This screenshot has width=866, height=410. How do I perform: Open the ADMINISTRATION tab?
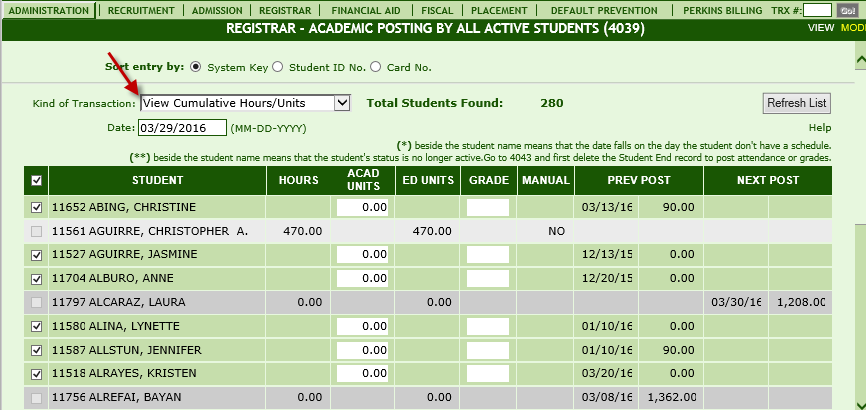[x=48, y=10]
